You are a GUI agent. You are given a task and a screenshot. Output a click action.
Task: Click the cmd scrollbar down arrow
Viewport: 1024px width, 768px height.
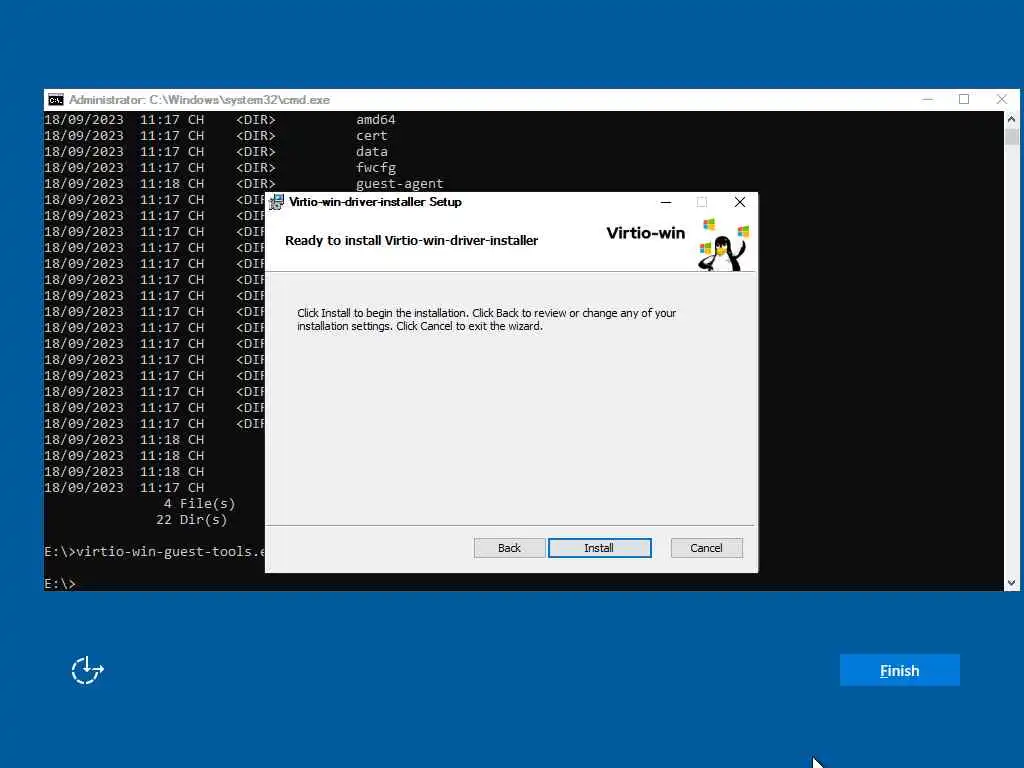coord(1011,583)
